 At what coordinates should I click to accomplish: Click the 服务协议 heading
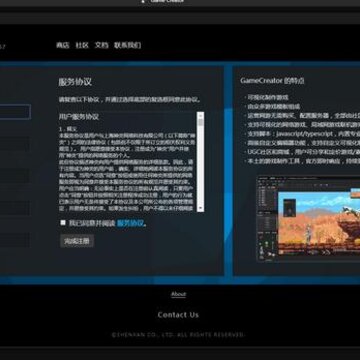[x=75, y=82]
